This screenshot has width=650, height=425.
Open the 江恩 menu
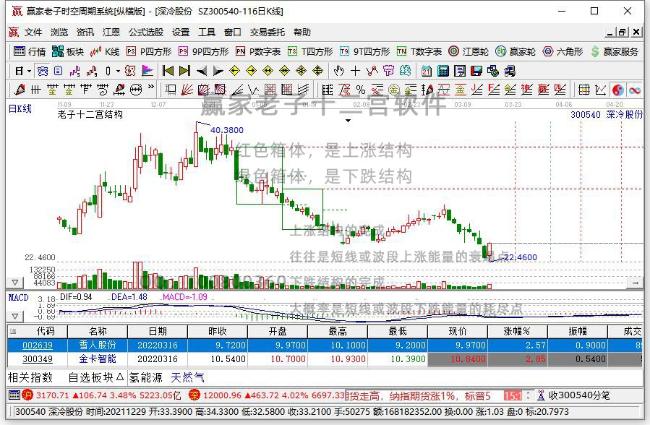pos(111,32)
